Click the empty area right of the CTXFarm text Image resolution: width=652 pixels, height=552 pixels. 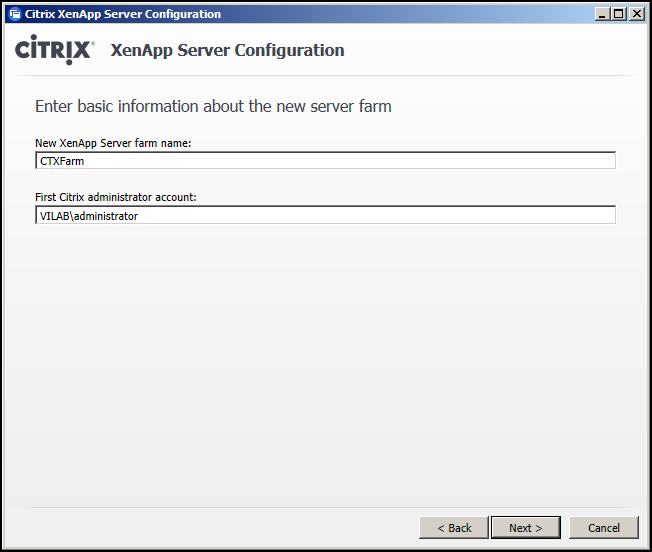pos(349,161)
